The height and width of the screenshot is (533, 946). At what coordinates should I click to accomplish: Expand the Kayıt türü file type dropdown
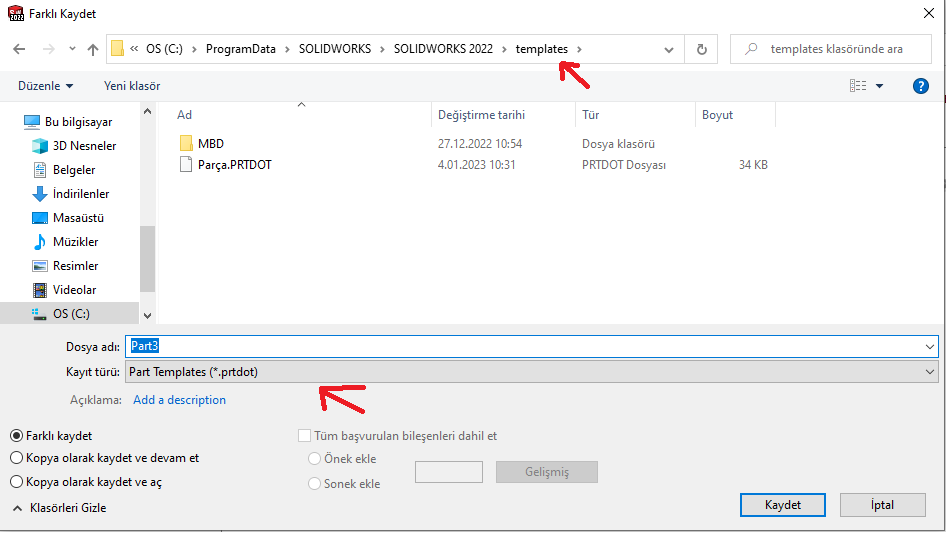coord(530,371)
